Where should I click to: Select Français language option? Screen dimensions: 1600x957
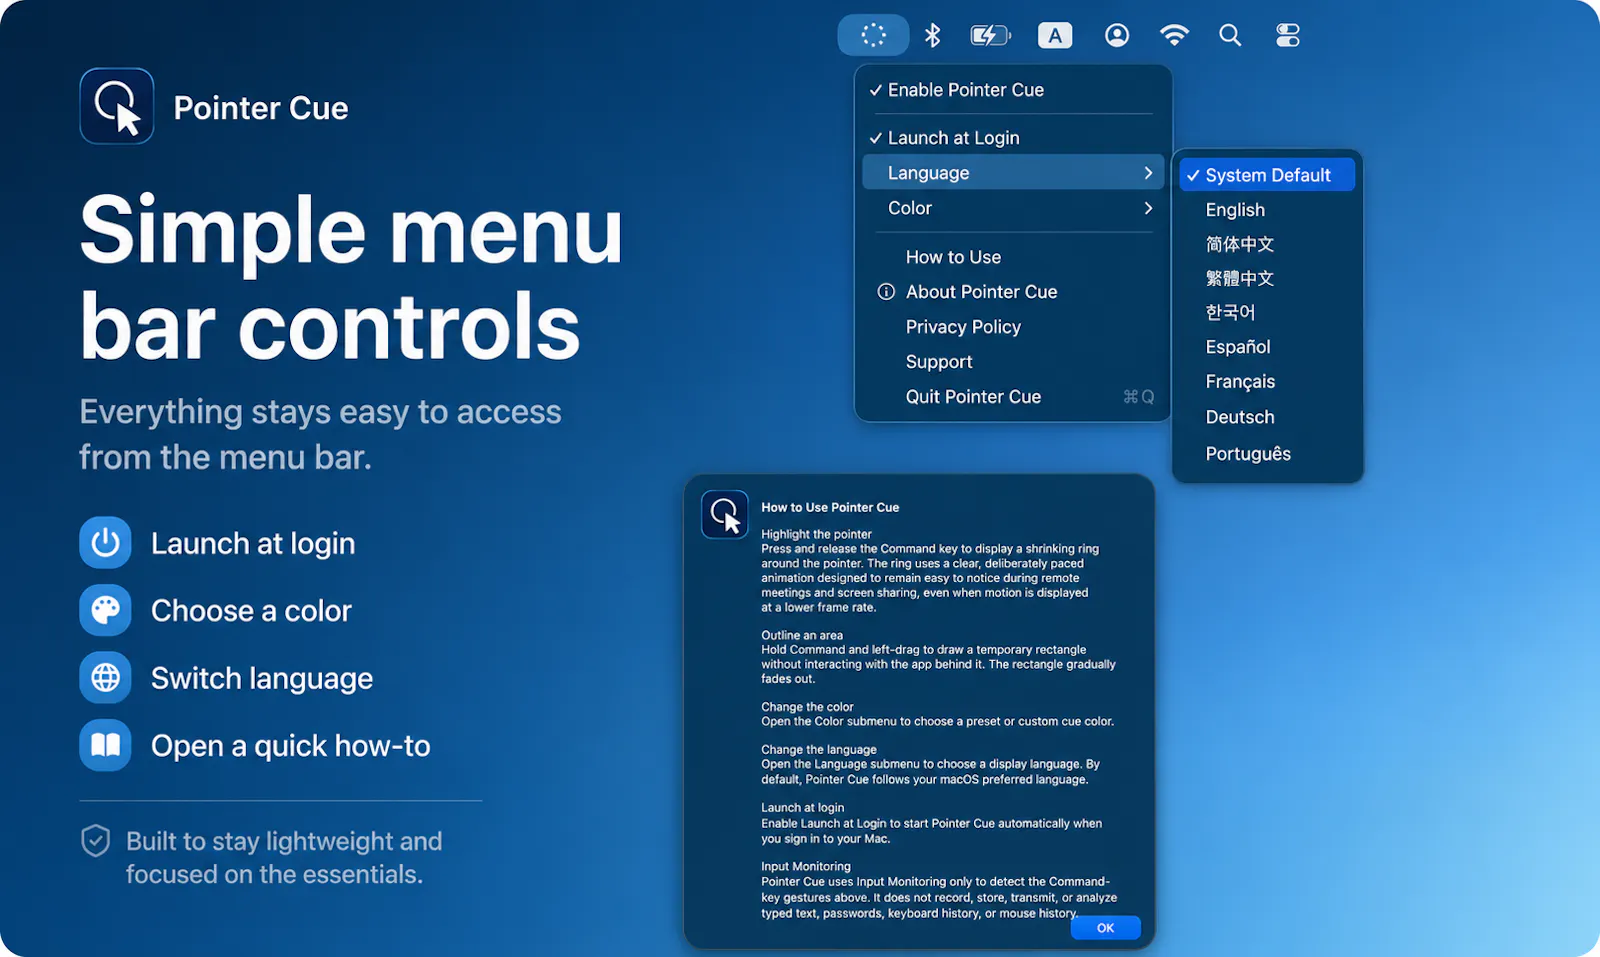(1267, 382)
